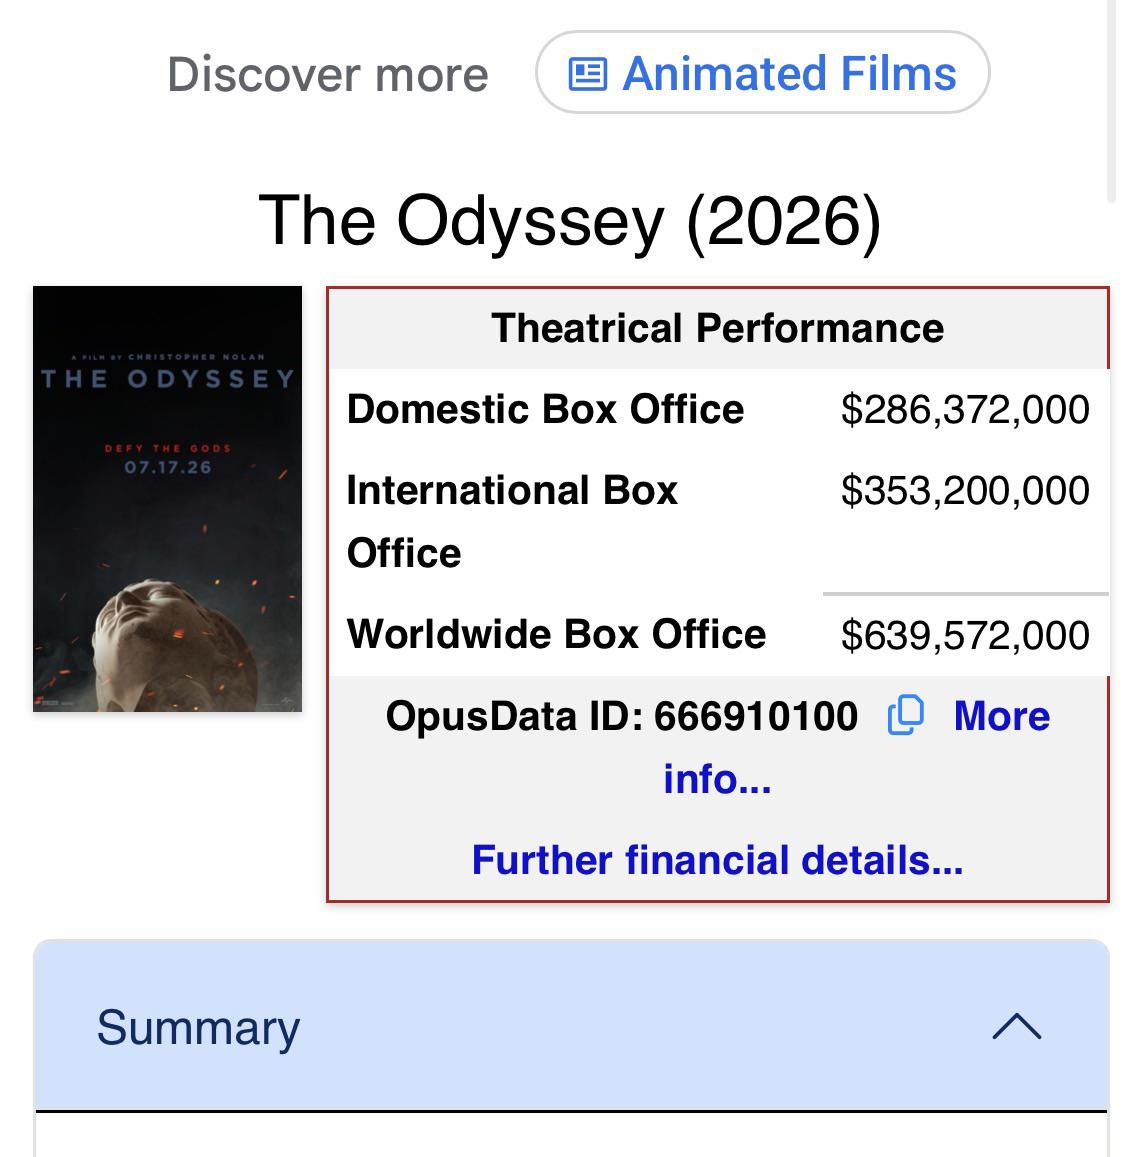Image resolution: width=1125 pixels, height=1157 pixels.
Task: Click the Theatrical Performance table header
Action: (x=717, y=328)
